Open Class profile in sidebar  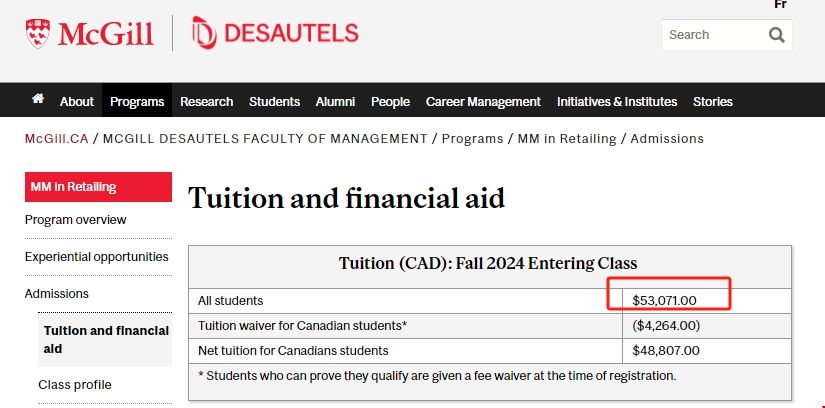point(75,385)
